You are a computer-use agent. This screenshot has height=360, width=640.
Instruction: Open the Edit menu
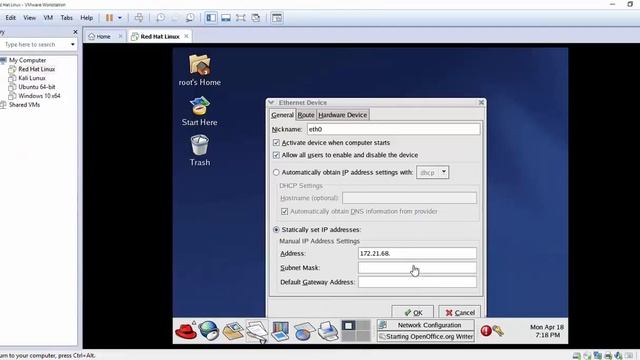[x=11, y=18]
